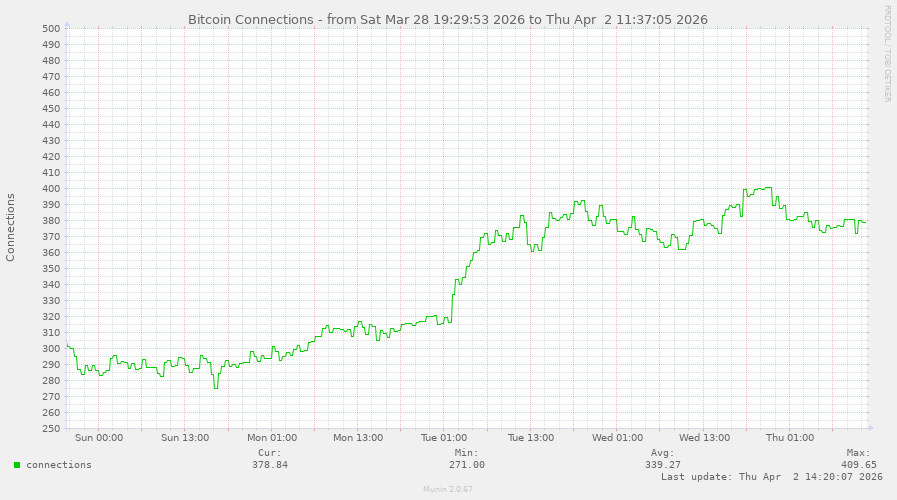Image resolution: width=897 pixels, height=500 pixels.
Task: Click the arrow atop the y-axis
Action: pos(67,23)
